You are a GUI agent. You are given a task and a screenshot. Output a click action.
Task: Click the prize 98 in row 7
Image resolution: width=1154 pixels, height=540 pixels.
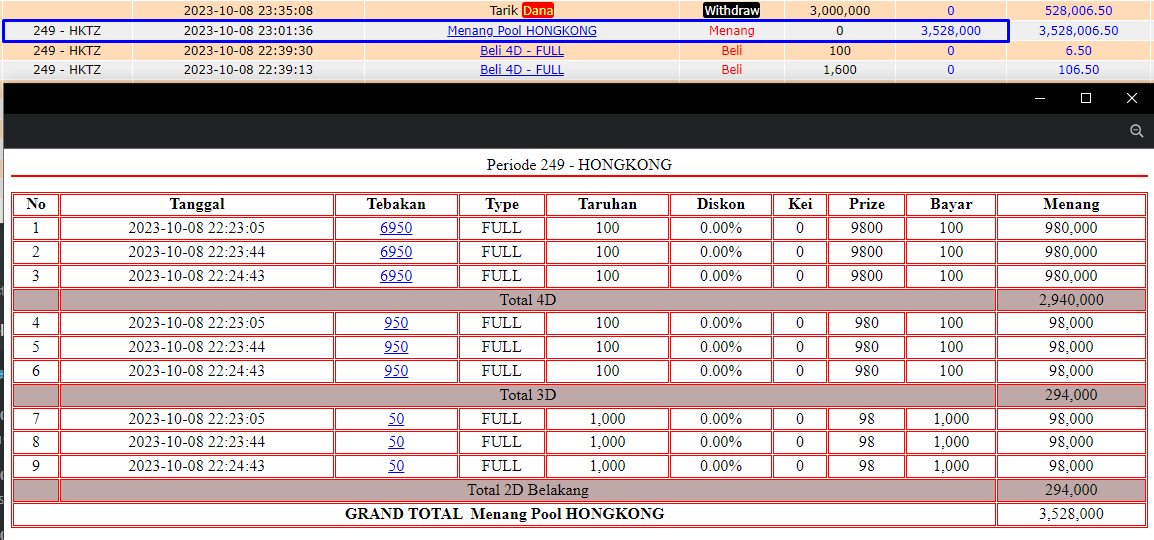coord(866,419)
